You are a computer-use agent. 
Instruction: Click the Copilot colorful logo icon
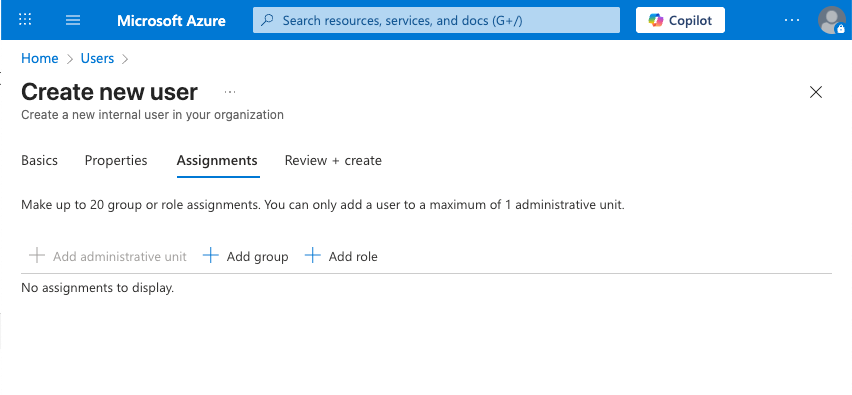tap(656, 21)
